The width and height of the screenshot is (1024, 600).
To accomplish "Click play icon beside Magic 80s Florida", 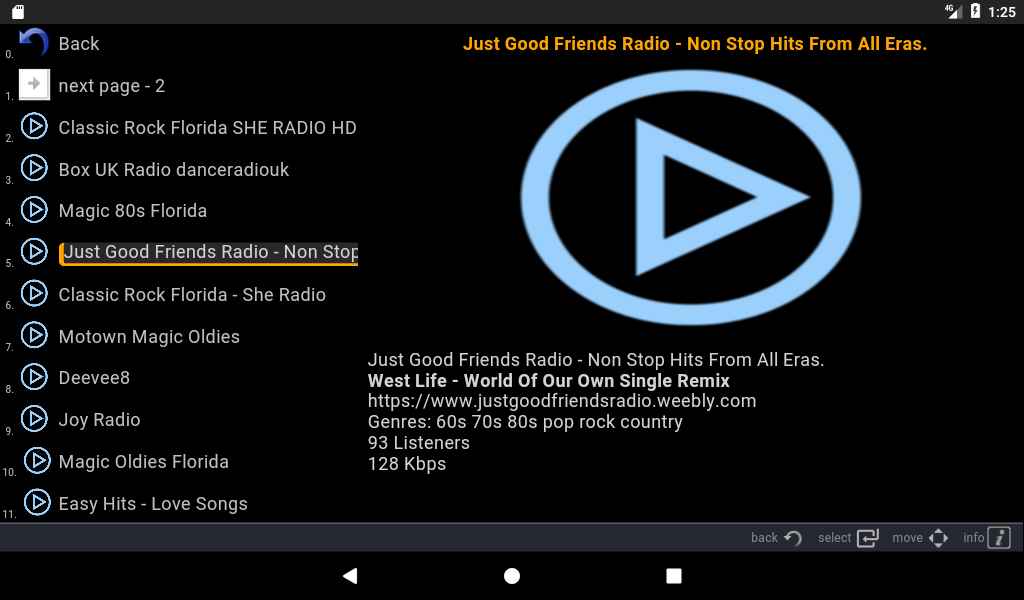I will click(34, 210).
